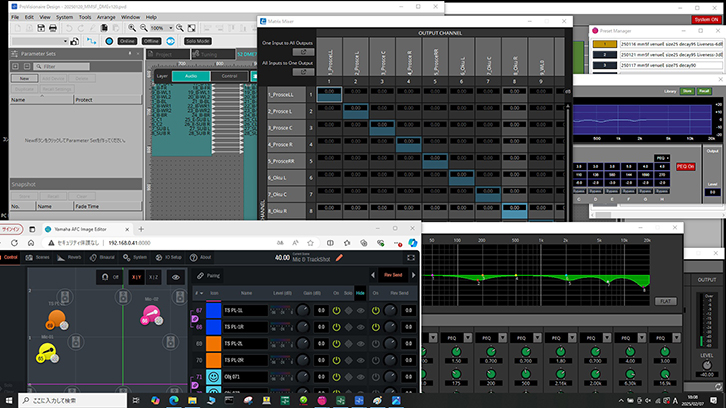Click the pencil edit icon beside Mic 0 TrackShot

(x=339, y=257)
